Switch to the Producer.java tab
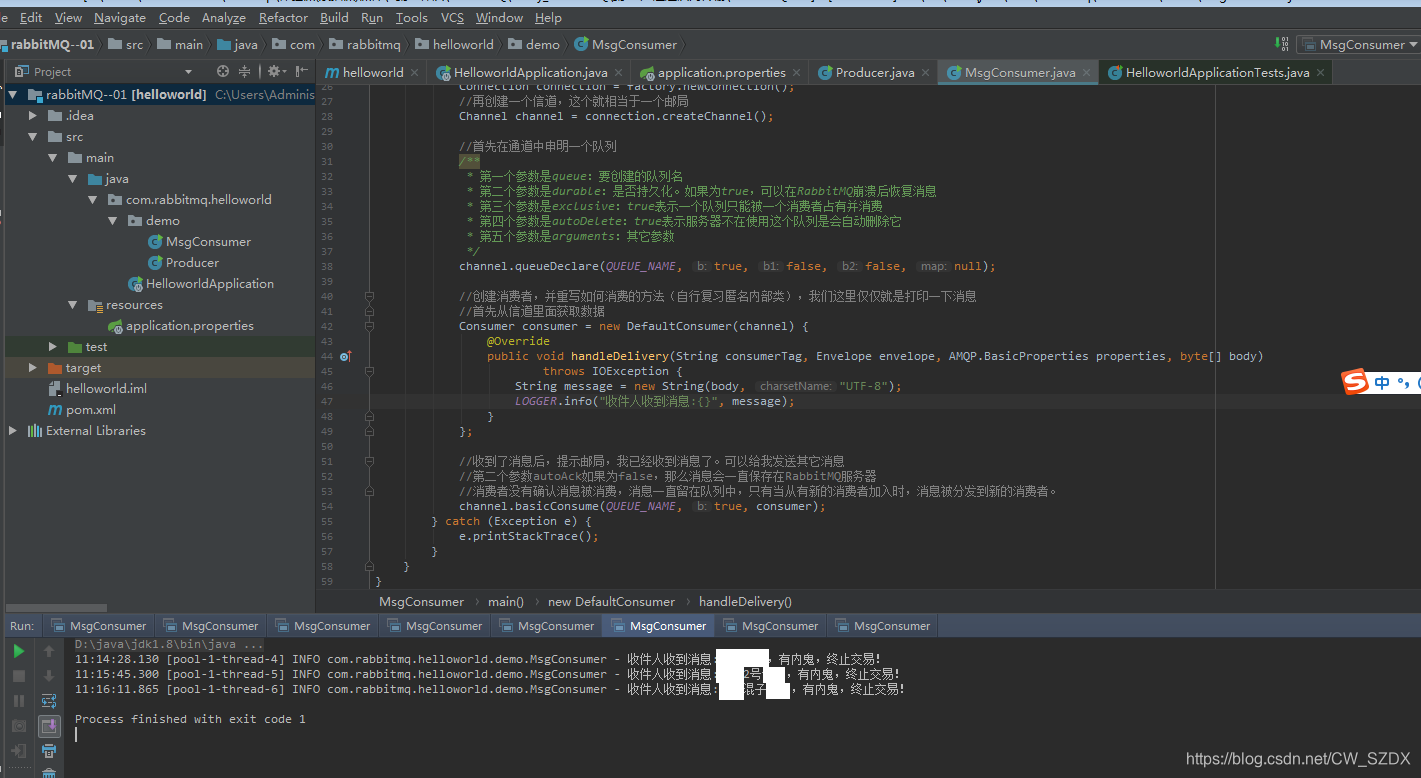 click(x=875, y=73)
